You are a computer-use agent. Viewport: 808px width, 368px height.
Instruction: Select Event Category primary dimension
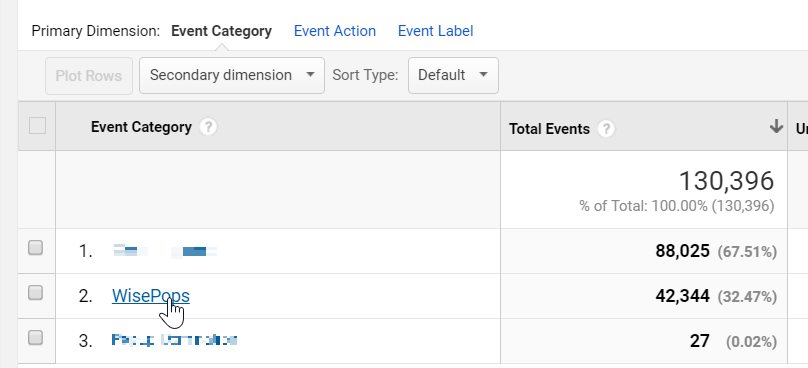[x=221, y=31]
